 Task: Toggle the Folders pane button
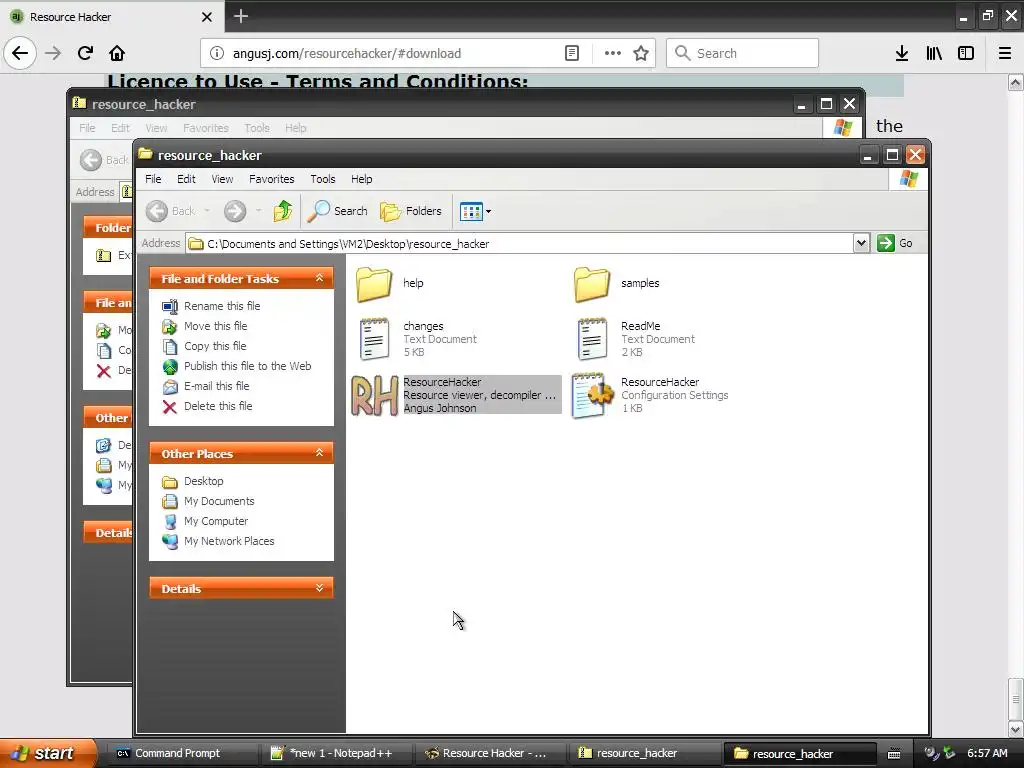click(411, 211)
